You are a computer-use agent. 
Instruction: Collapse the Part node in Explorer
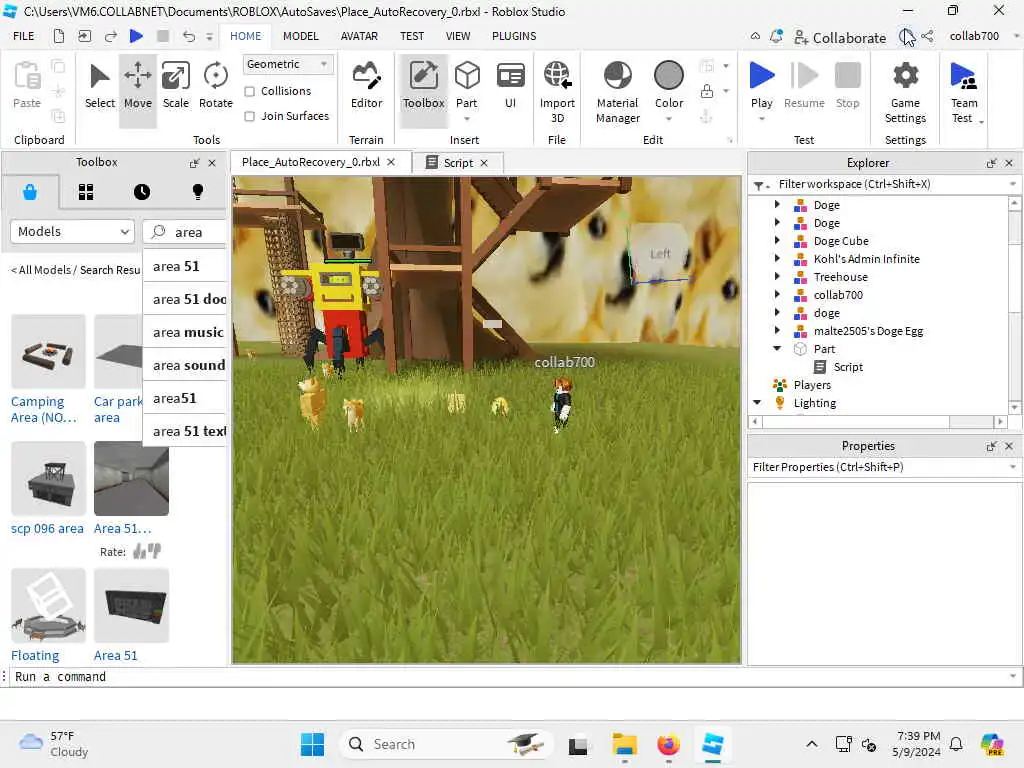click(777, 349)
